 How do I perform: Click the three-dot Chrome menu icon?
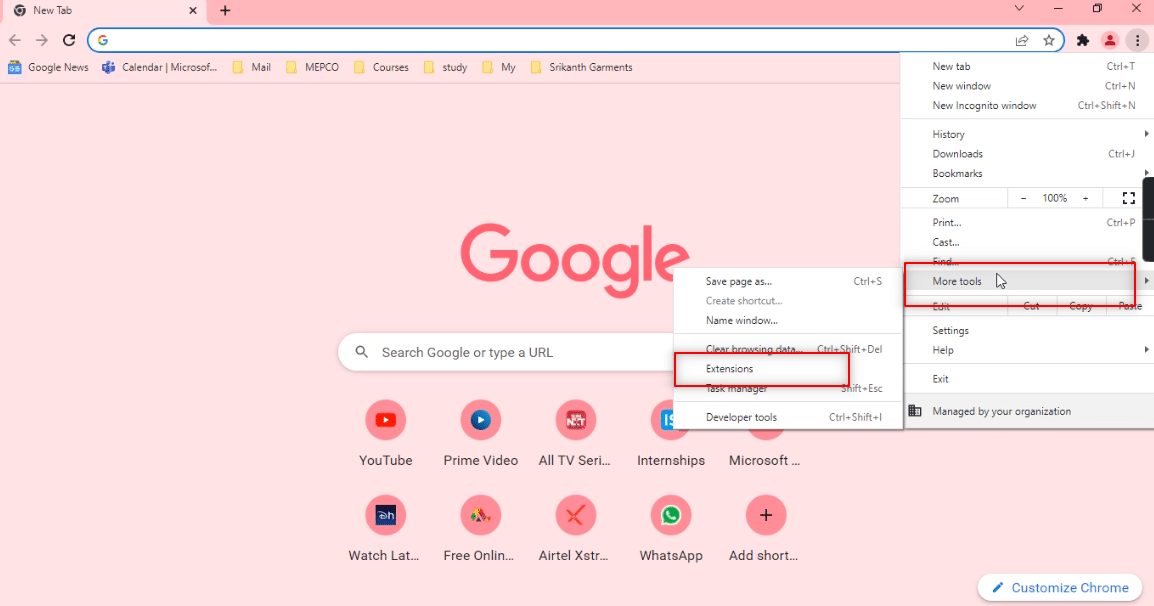tap(1137, 40)
